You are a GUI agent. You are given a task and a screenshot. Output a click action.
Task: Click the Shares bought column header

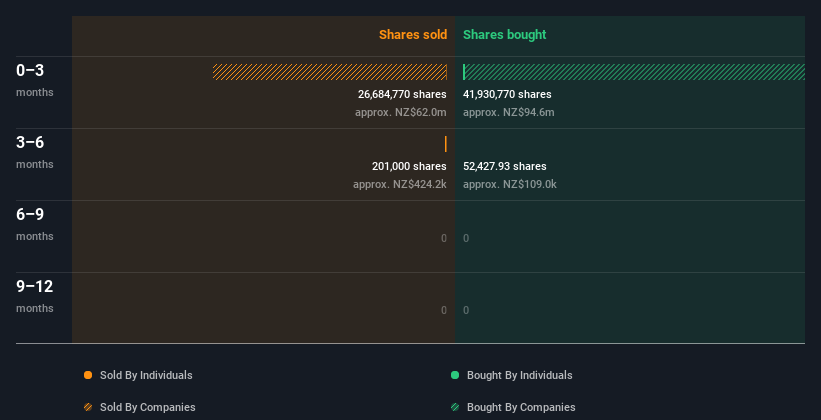coord(505,35)
